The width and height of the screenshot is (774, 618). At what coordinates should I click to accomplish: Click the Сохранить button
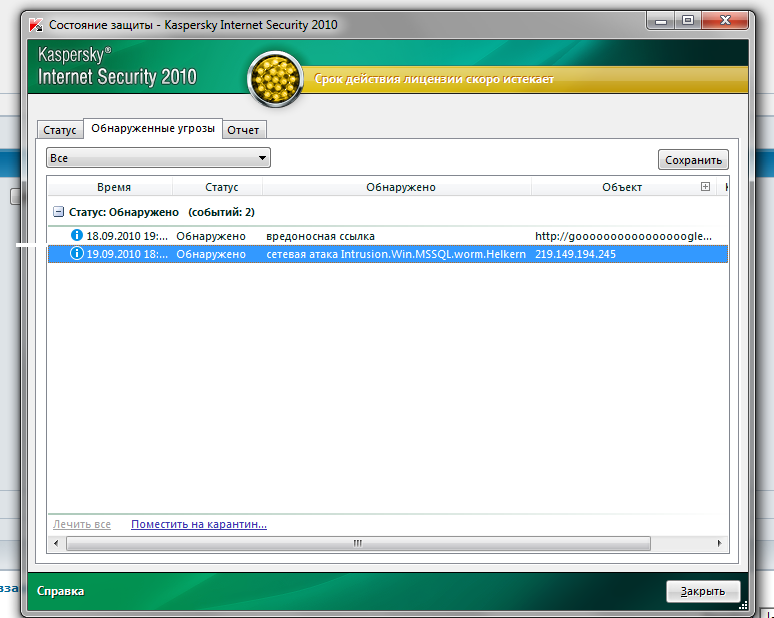693,160
